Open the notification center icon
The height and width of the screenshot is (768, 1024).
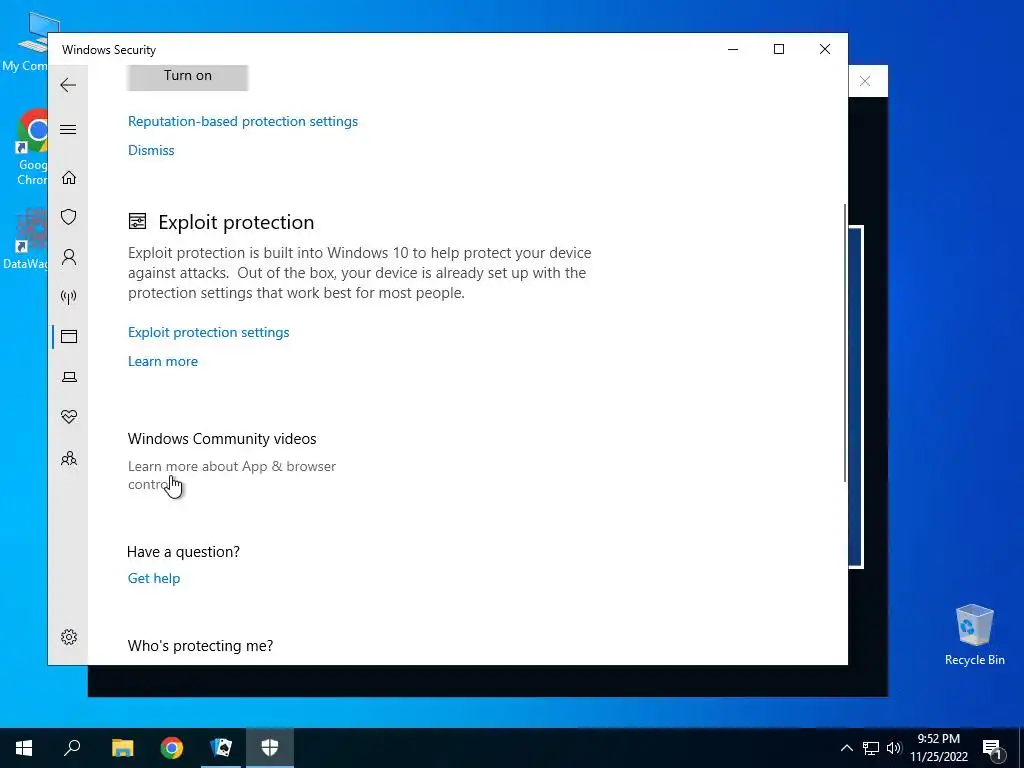coord(992,748)
